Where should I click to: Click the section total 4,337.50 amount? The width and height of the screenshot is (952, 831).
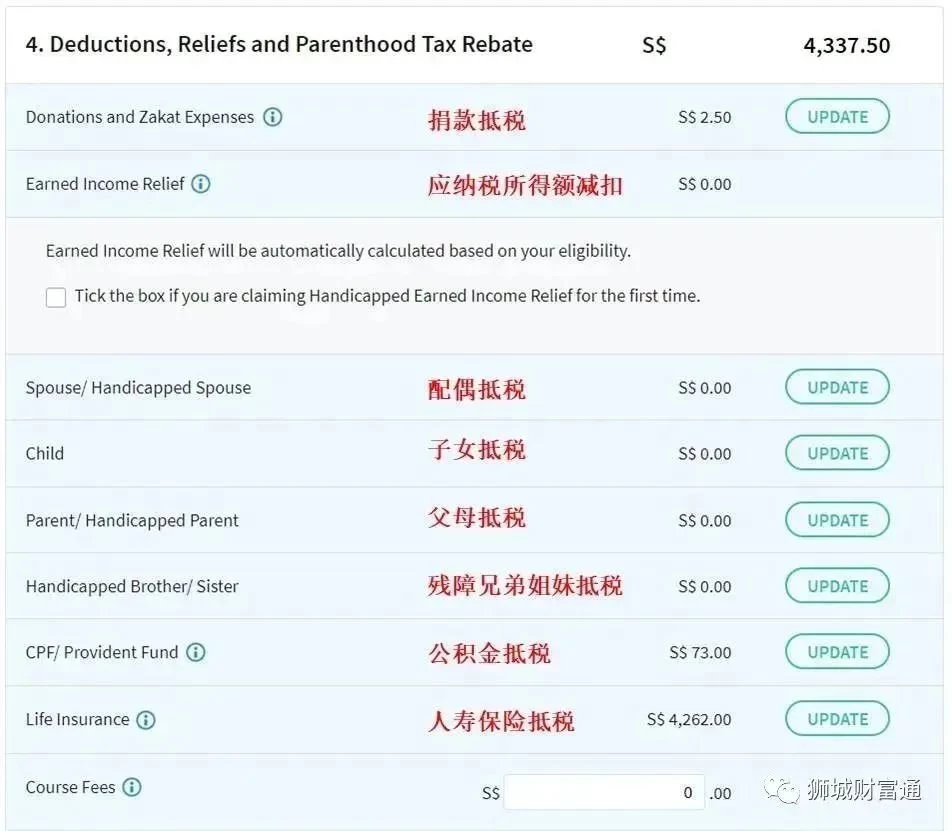tap(846, 46)
